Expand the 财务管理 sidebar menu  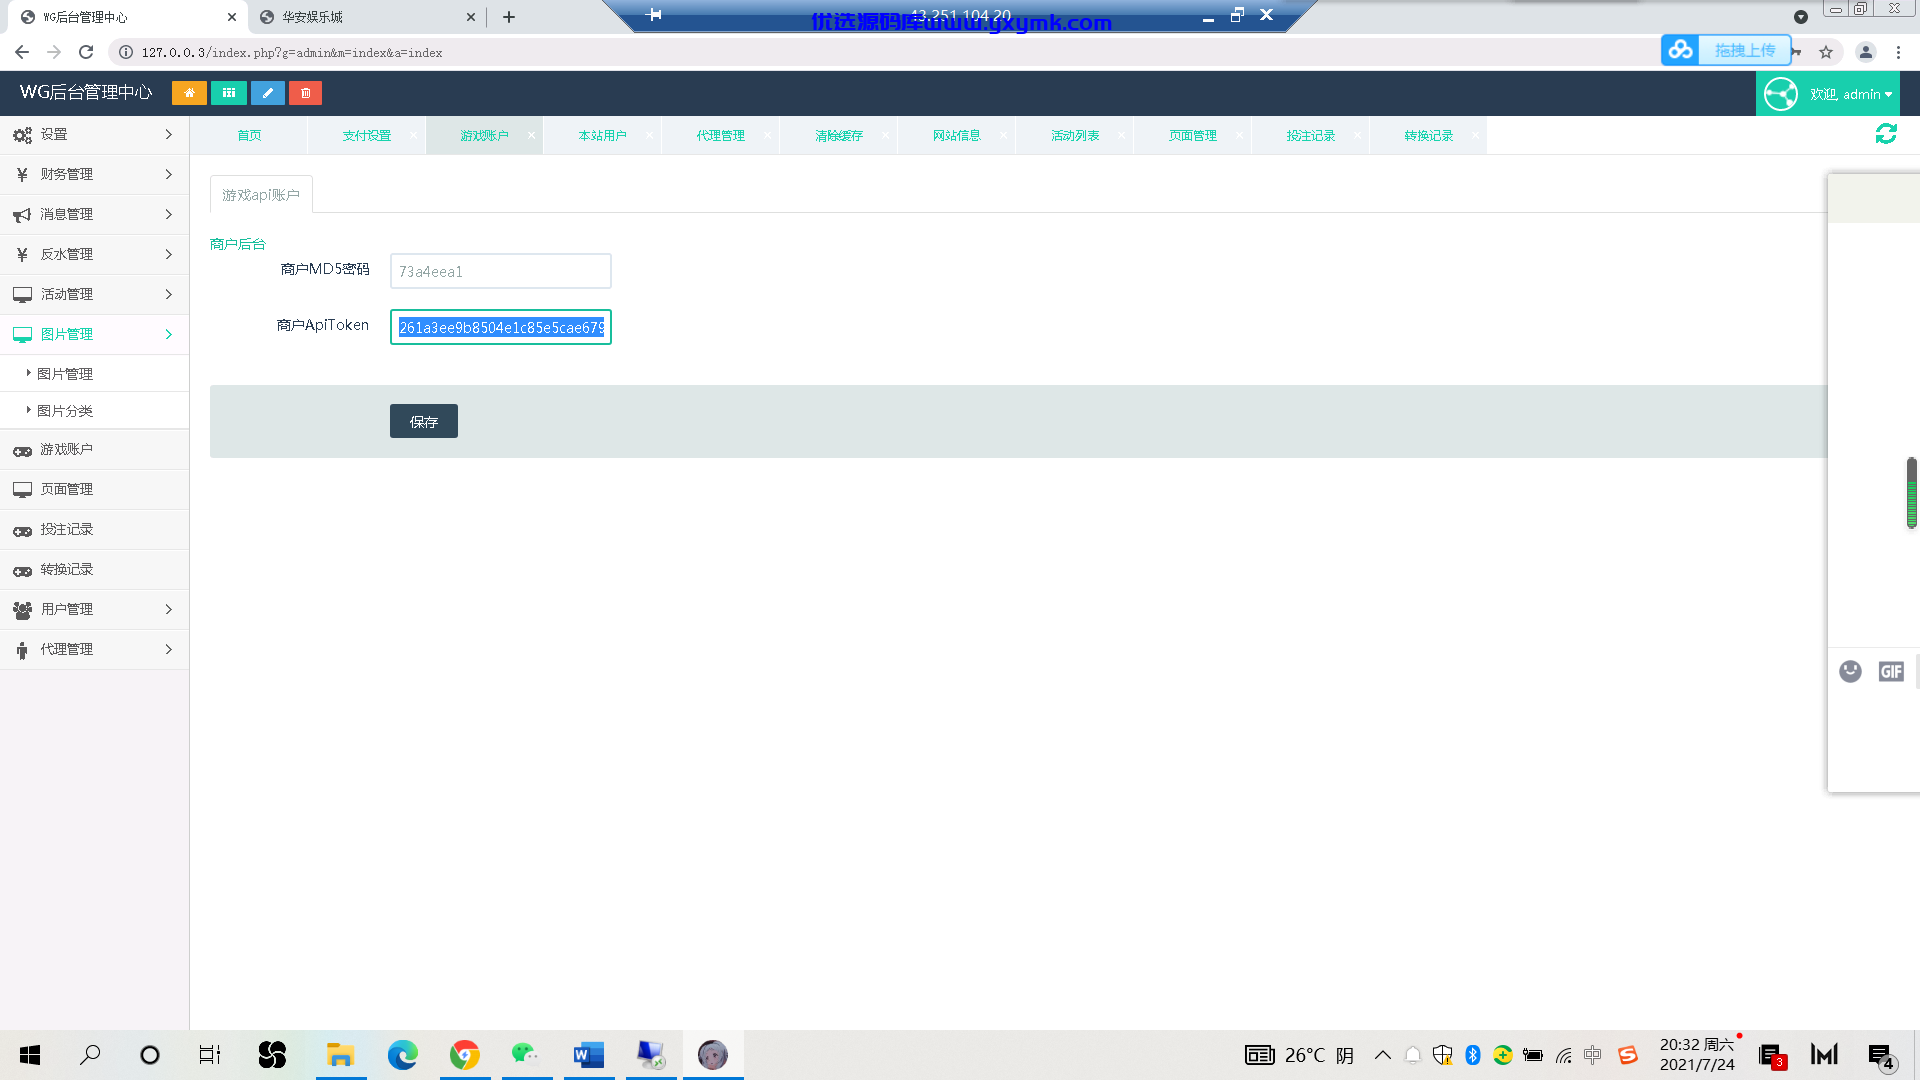pyautogui.click(x=95, y=174)
